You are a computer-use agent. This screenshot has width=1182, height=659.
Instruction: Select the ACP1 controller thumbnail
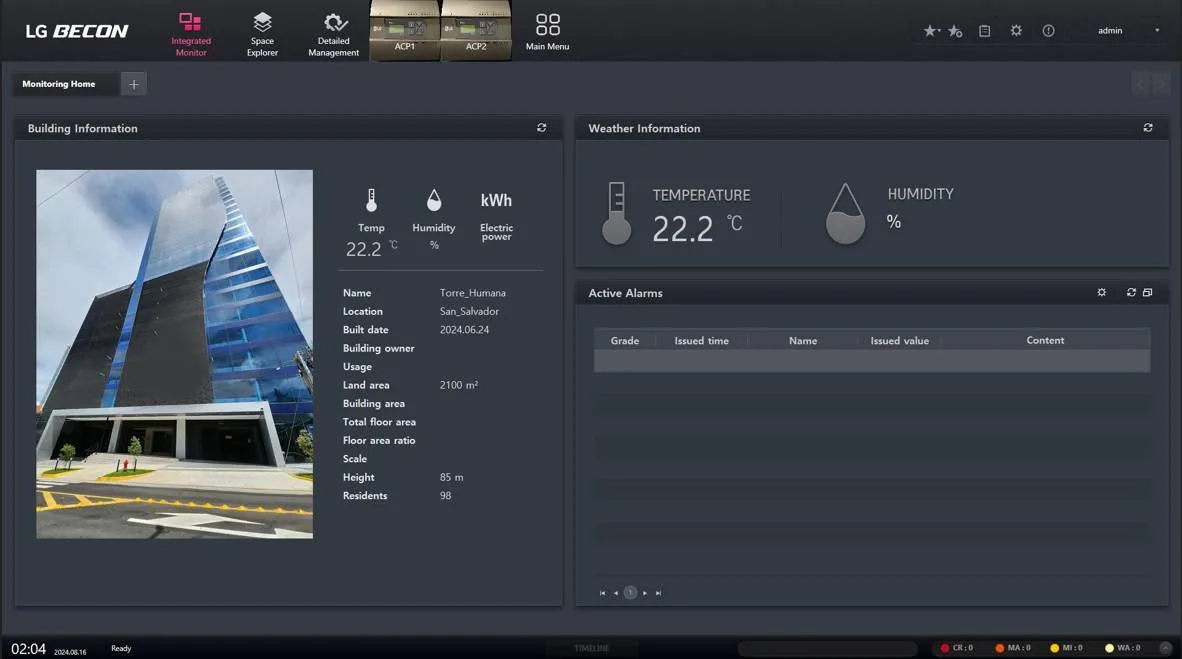tap(405, 30)
